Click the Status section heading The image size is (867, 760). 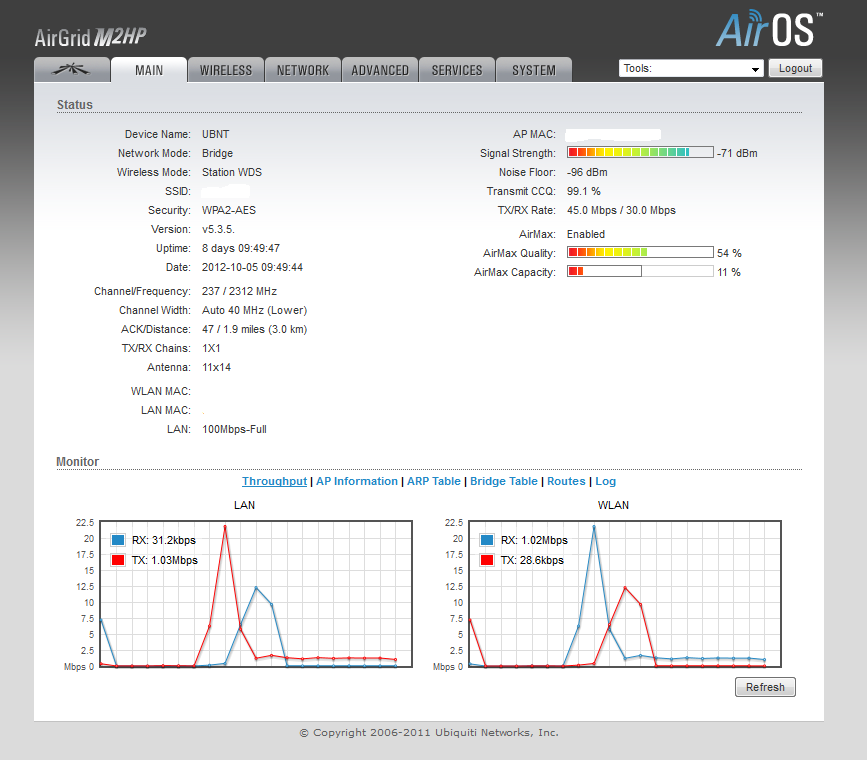pos(75,105)
